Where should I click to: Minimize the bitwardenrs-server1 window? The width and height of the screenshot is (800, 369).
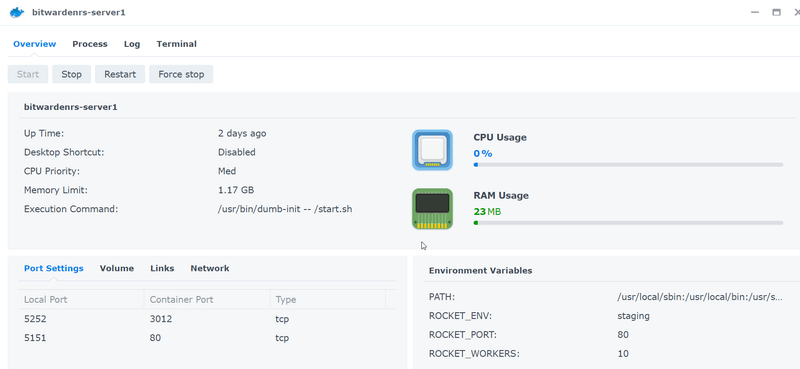[756, 12]
